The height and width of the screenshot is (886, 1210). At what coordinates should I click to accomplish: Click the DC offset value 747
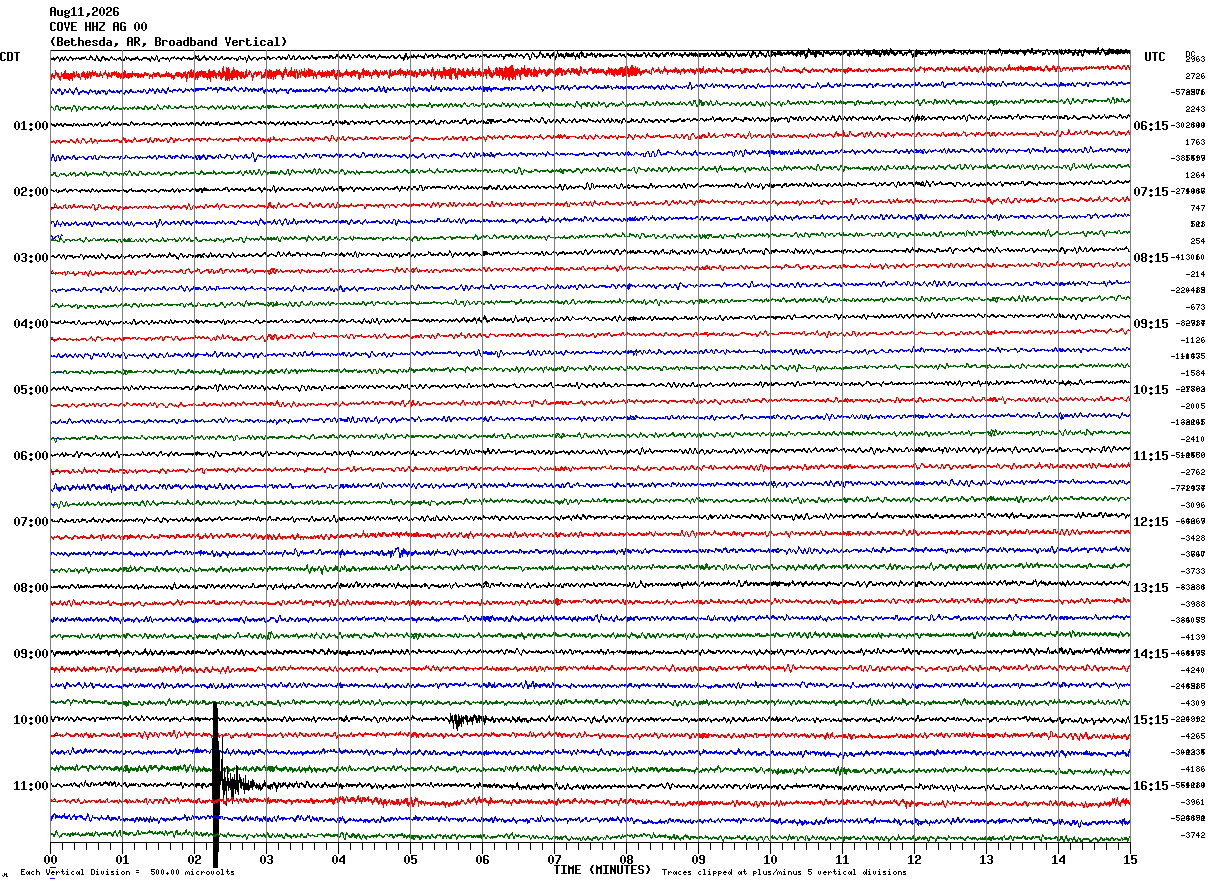(1197, 208)
